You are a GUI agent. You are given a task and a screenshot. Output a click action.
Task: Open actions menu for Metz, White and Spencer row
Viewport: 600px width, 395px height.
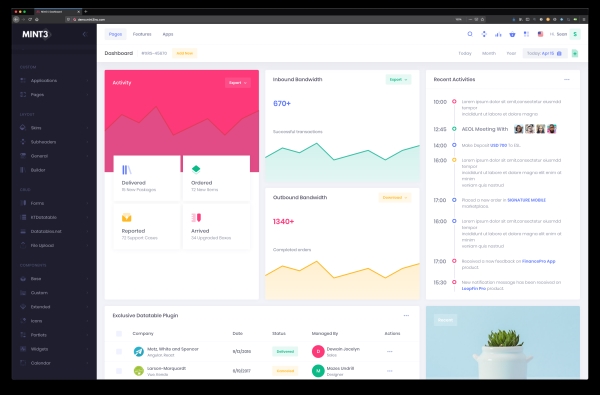click(390, 351)
